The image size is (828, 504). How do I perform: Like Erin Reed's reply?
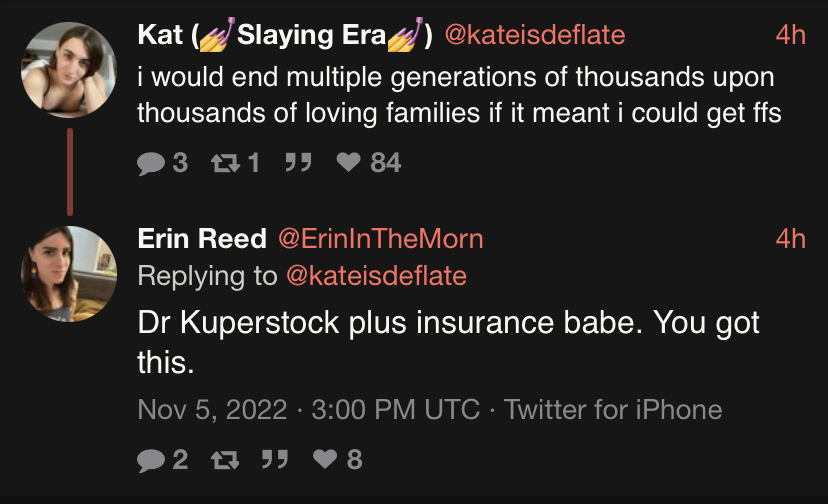coord(326,459)
